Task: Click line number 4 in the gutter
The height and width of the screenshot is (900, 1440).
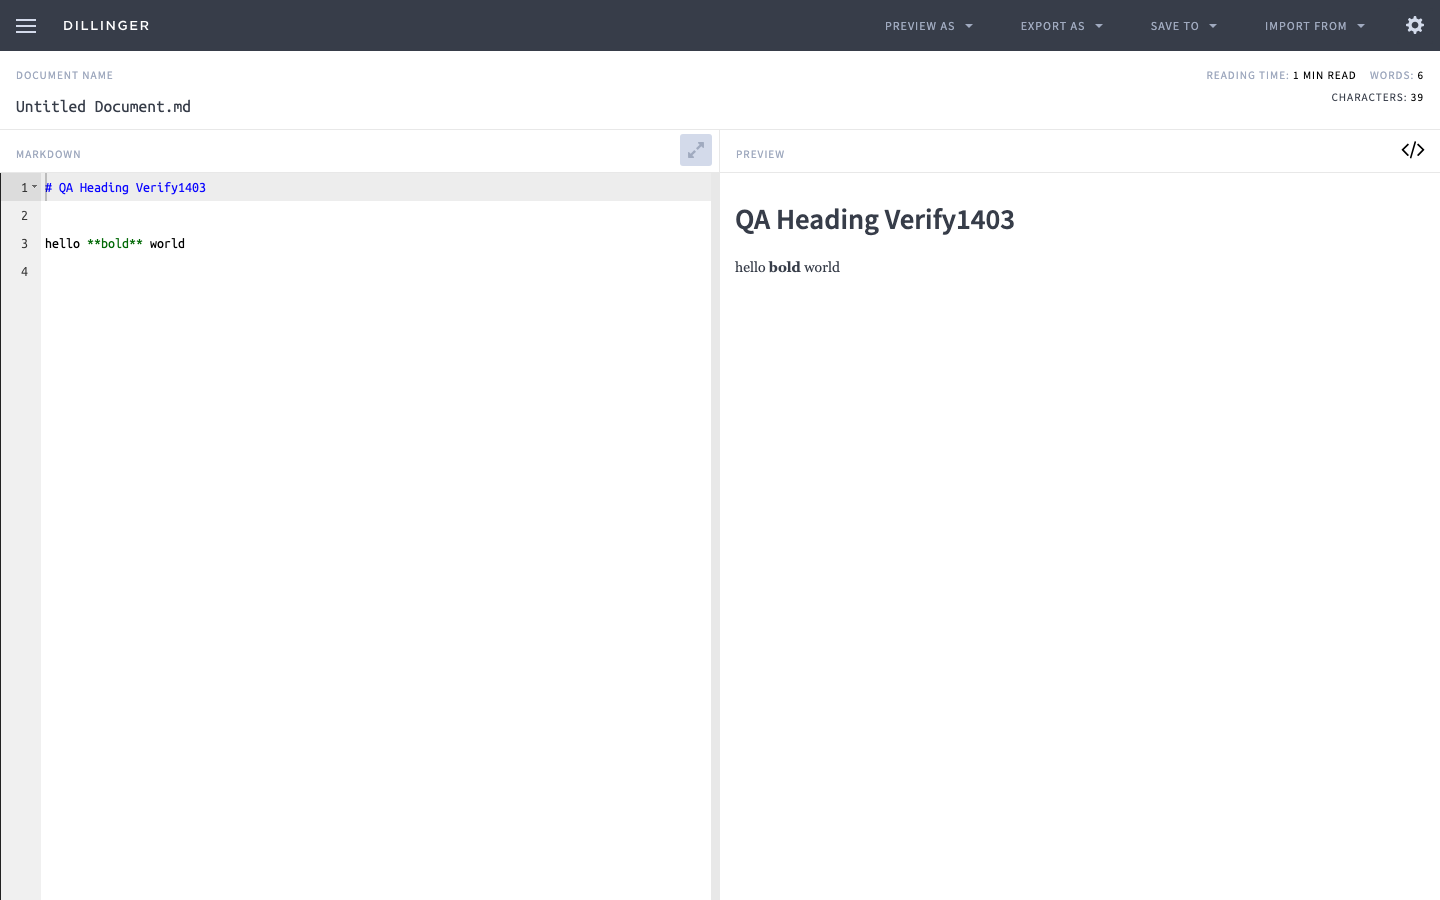Action: [x=24, y=272]
